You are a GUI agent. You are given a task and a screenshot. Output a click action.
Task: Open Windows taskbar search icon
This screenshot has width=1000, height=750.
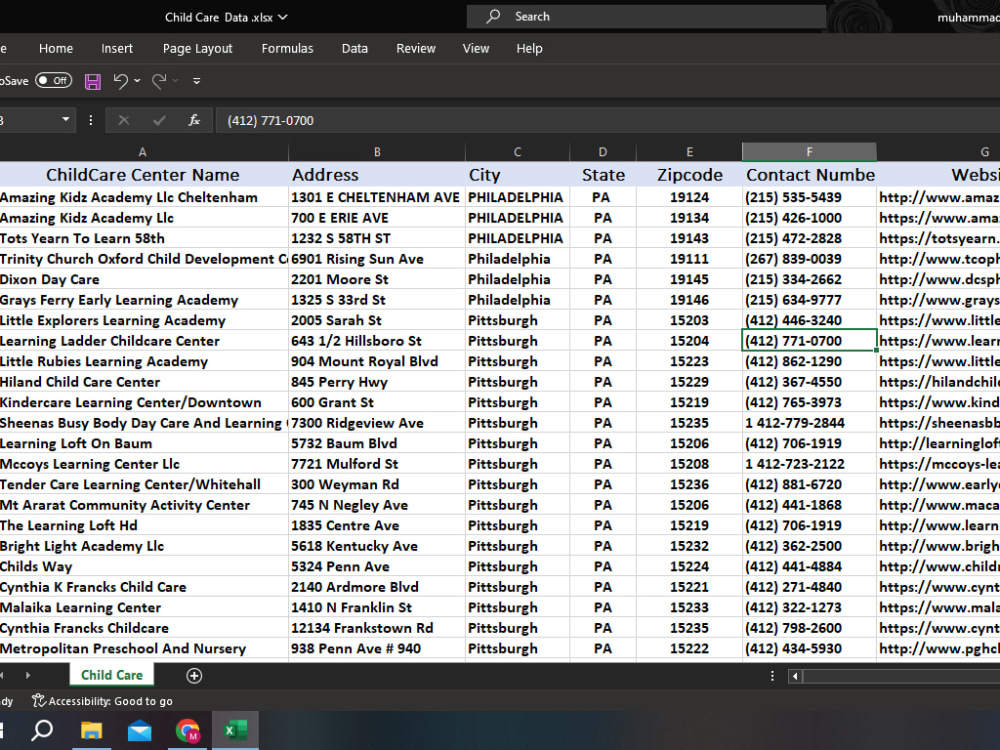[x=42, y=730]
